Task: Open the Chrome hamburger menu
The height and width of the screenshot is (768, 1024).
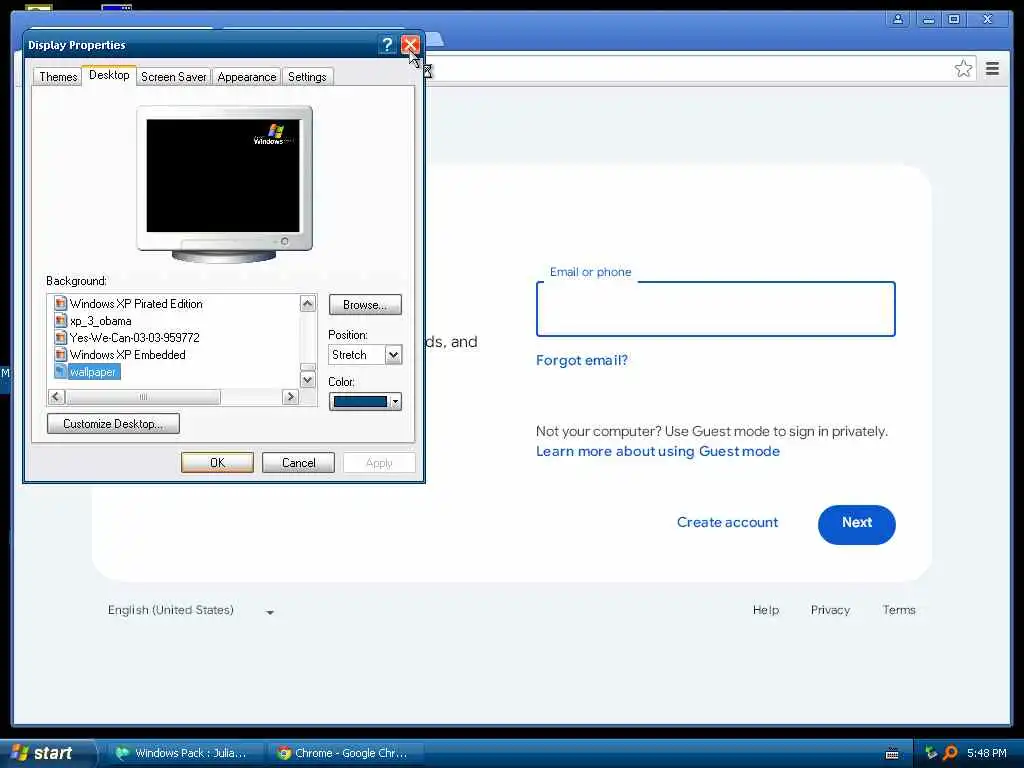Action: (992, 69)
